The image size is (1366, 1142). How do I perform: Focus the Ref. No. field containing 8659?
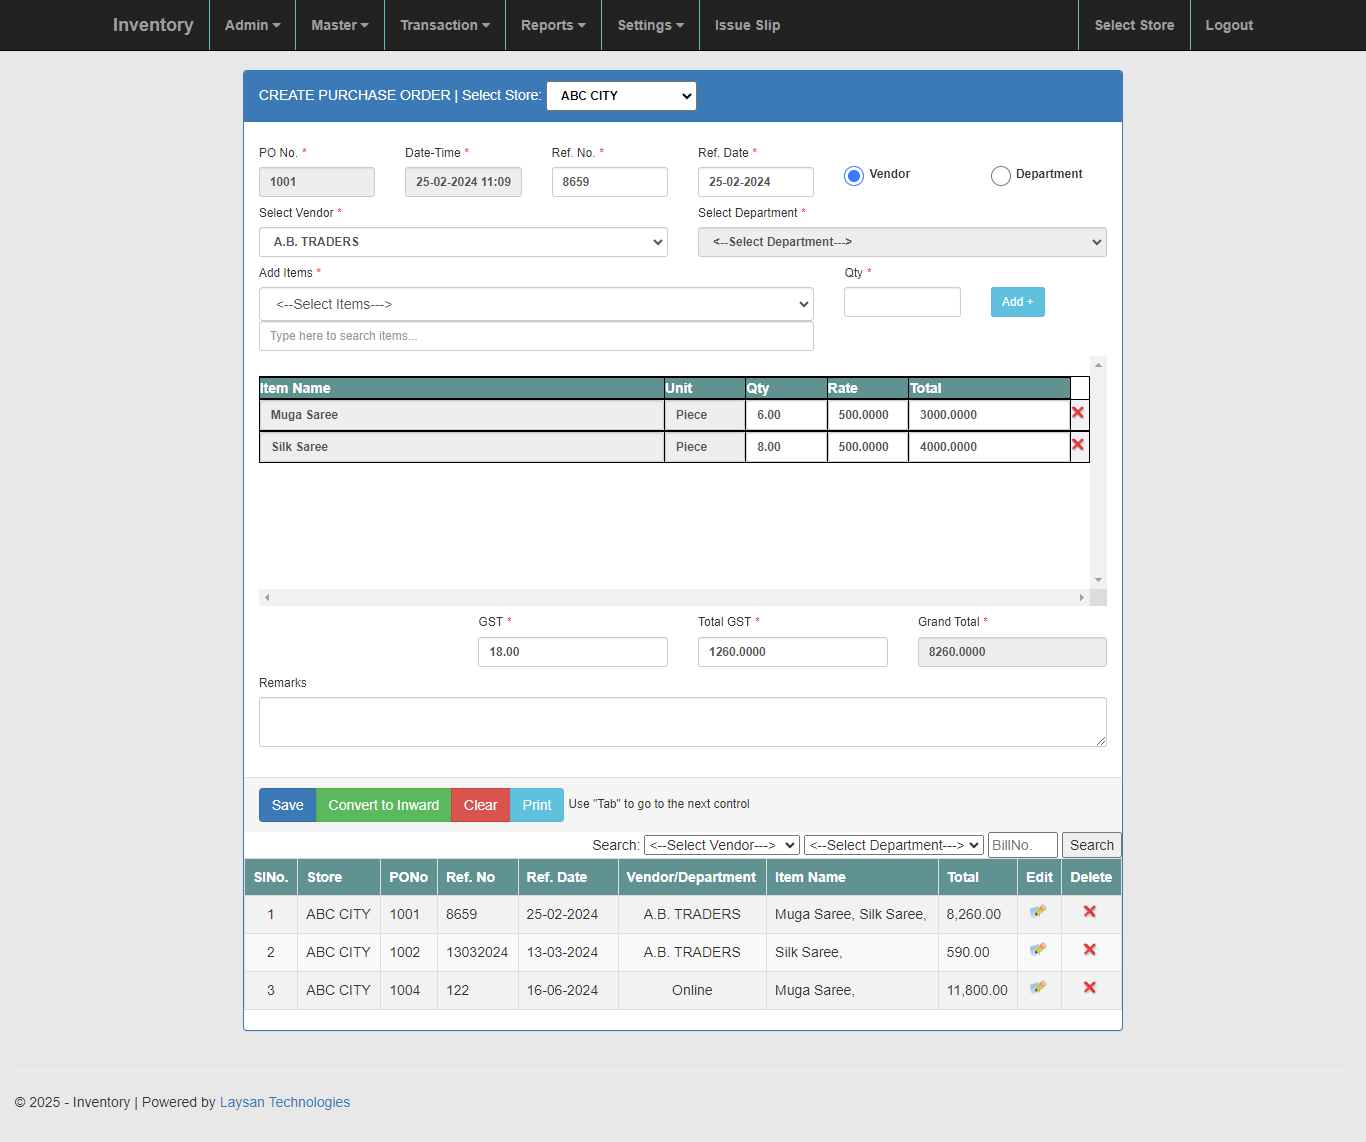tap(610, 182)
